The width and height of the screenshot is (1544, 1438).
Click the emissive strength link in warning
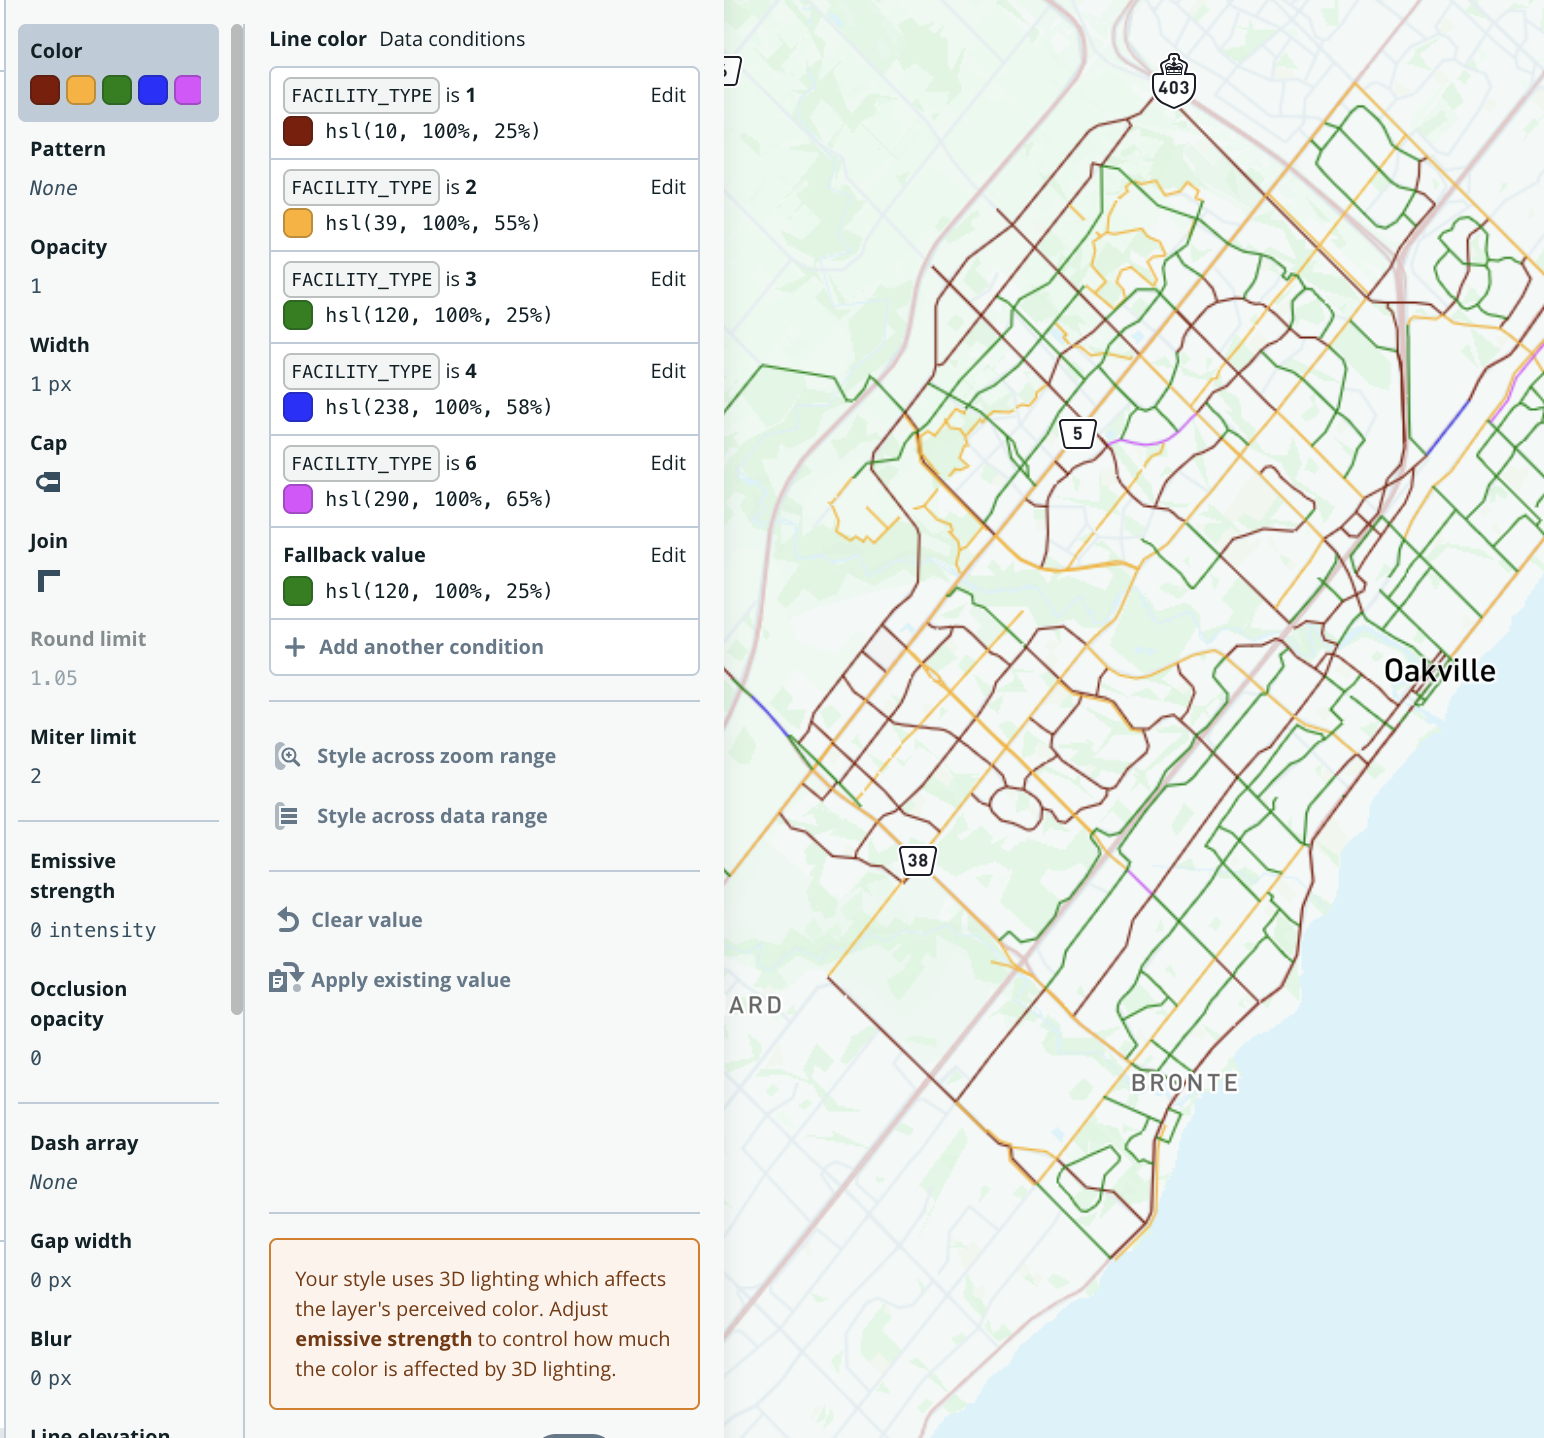[x=383, y=1339]
